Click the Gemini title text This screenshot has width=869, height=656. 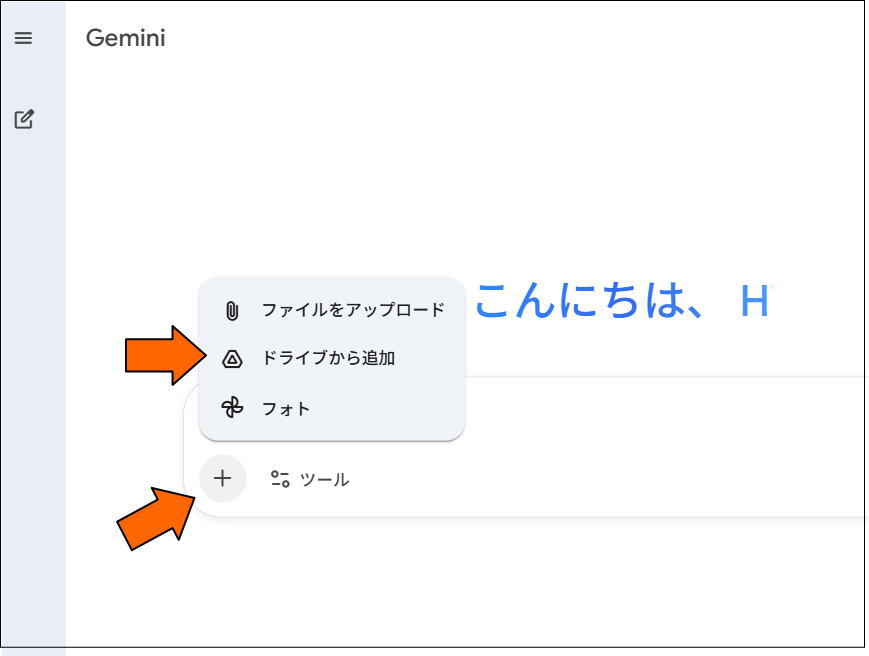point(126,39)
